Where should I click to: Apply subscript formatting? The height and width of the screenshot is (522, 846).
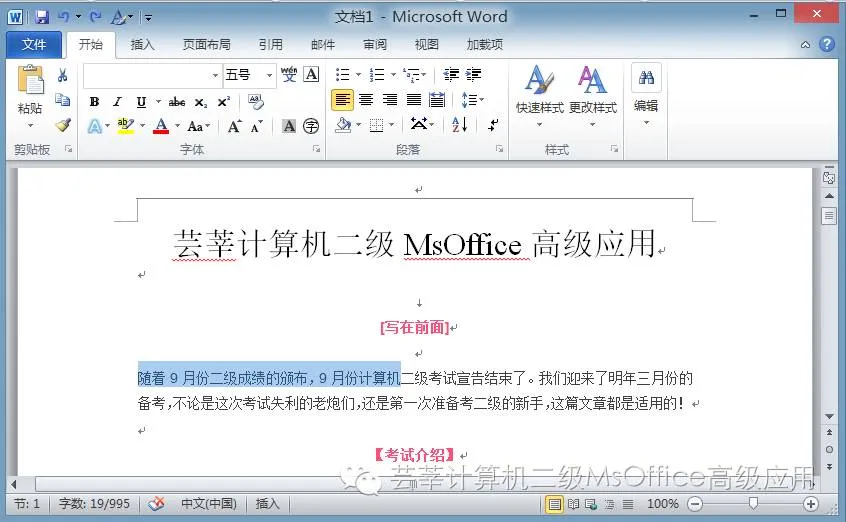point(201,102)
